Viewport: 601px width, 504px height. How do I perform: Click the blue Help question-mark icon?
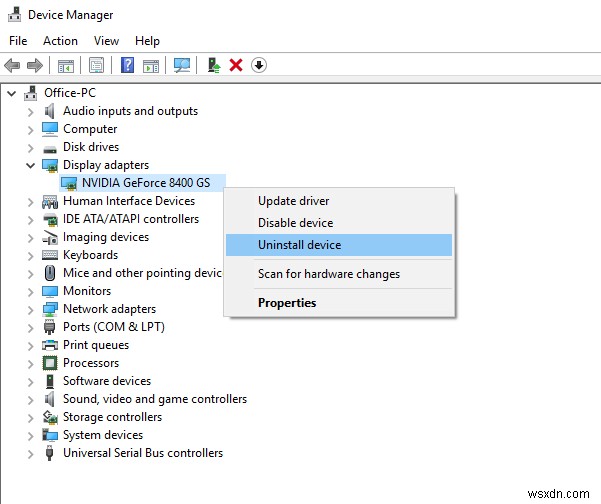coord(127,65)
